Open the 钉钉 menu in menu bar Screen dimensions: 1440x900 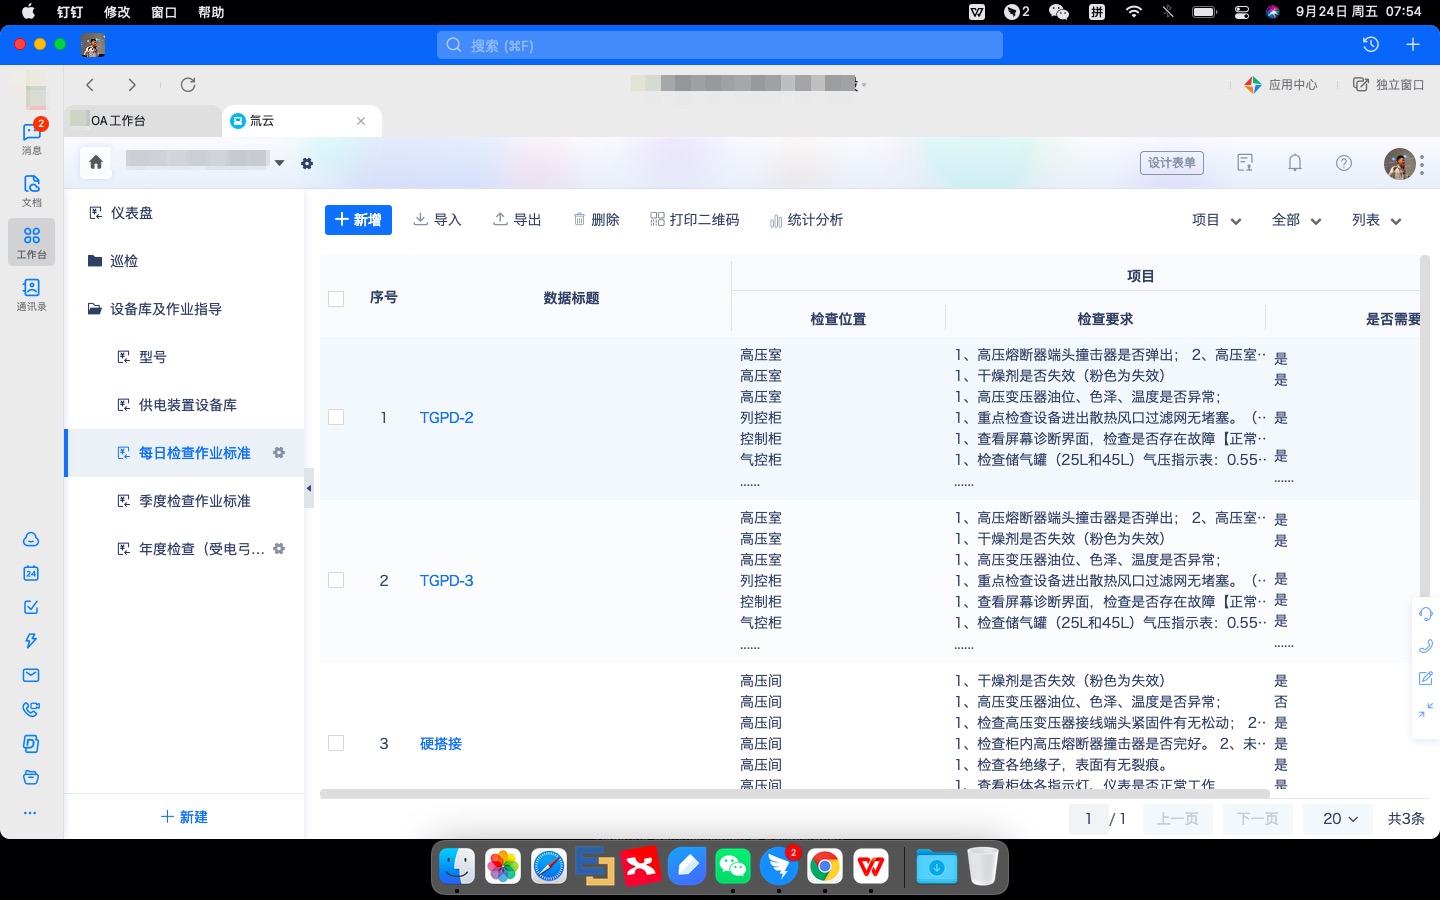tap(70, 12)
